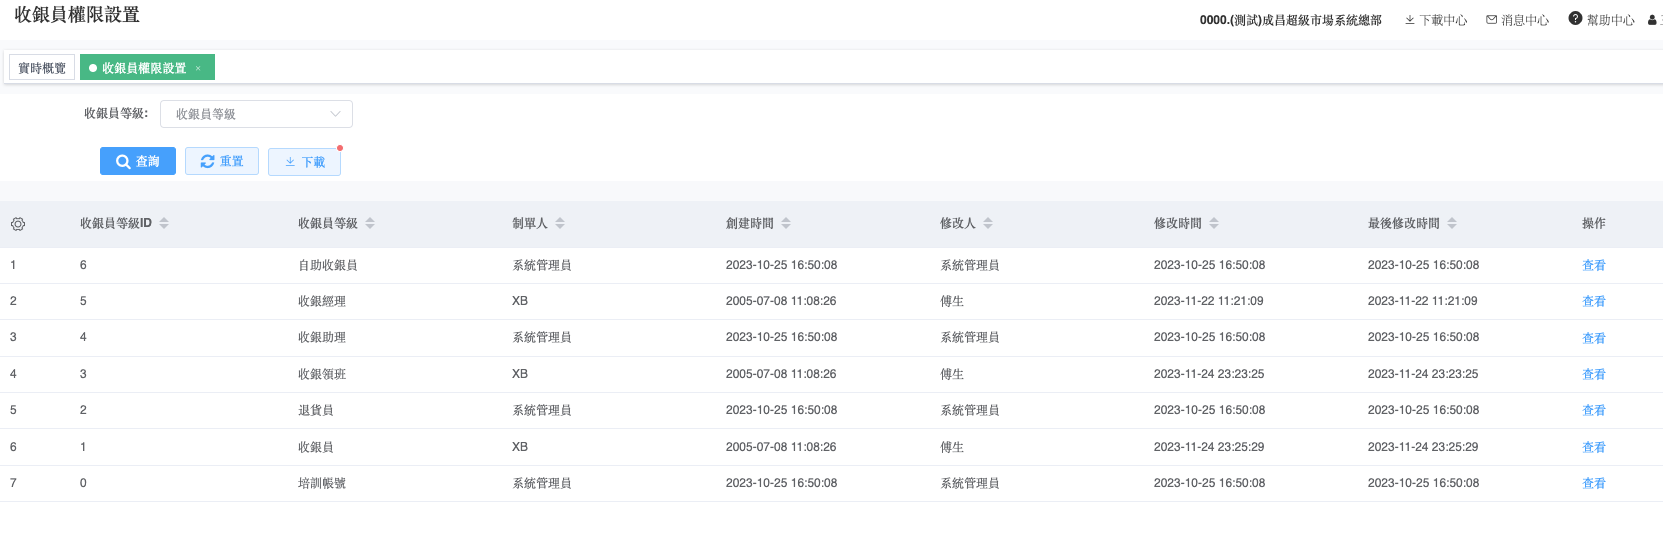Open the 收銀員等級 dropdown
Image resolution: width=1663 pixels, height=550 pixels.
(256, 114)
